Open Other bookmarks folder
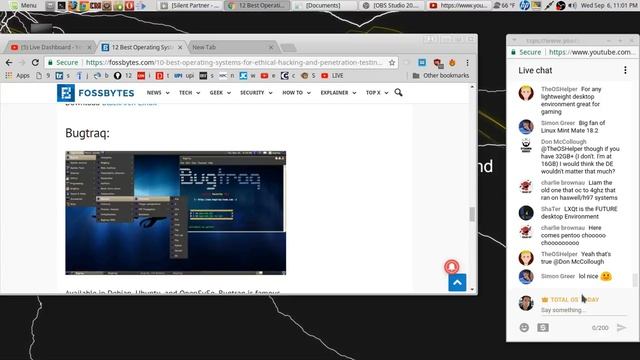Viewport: 640px width, 360px height. point(441,76)
